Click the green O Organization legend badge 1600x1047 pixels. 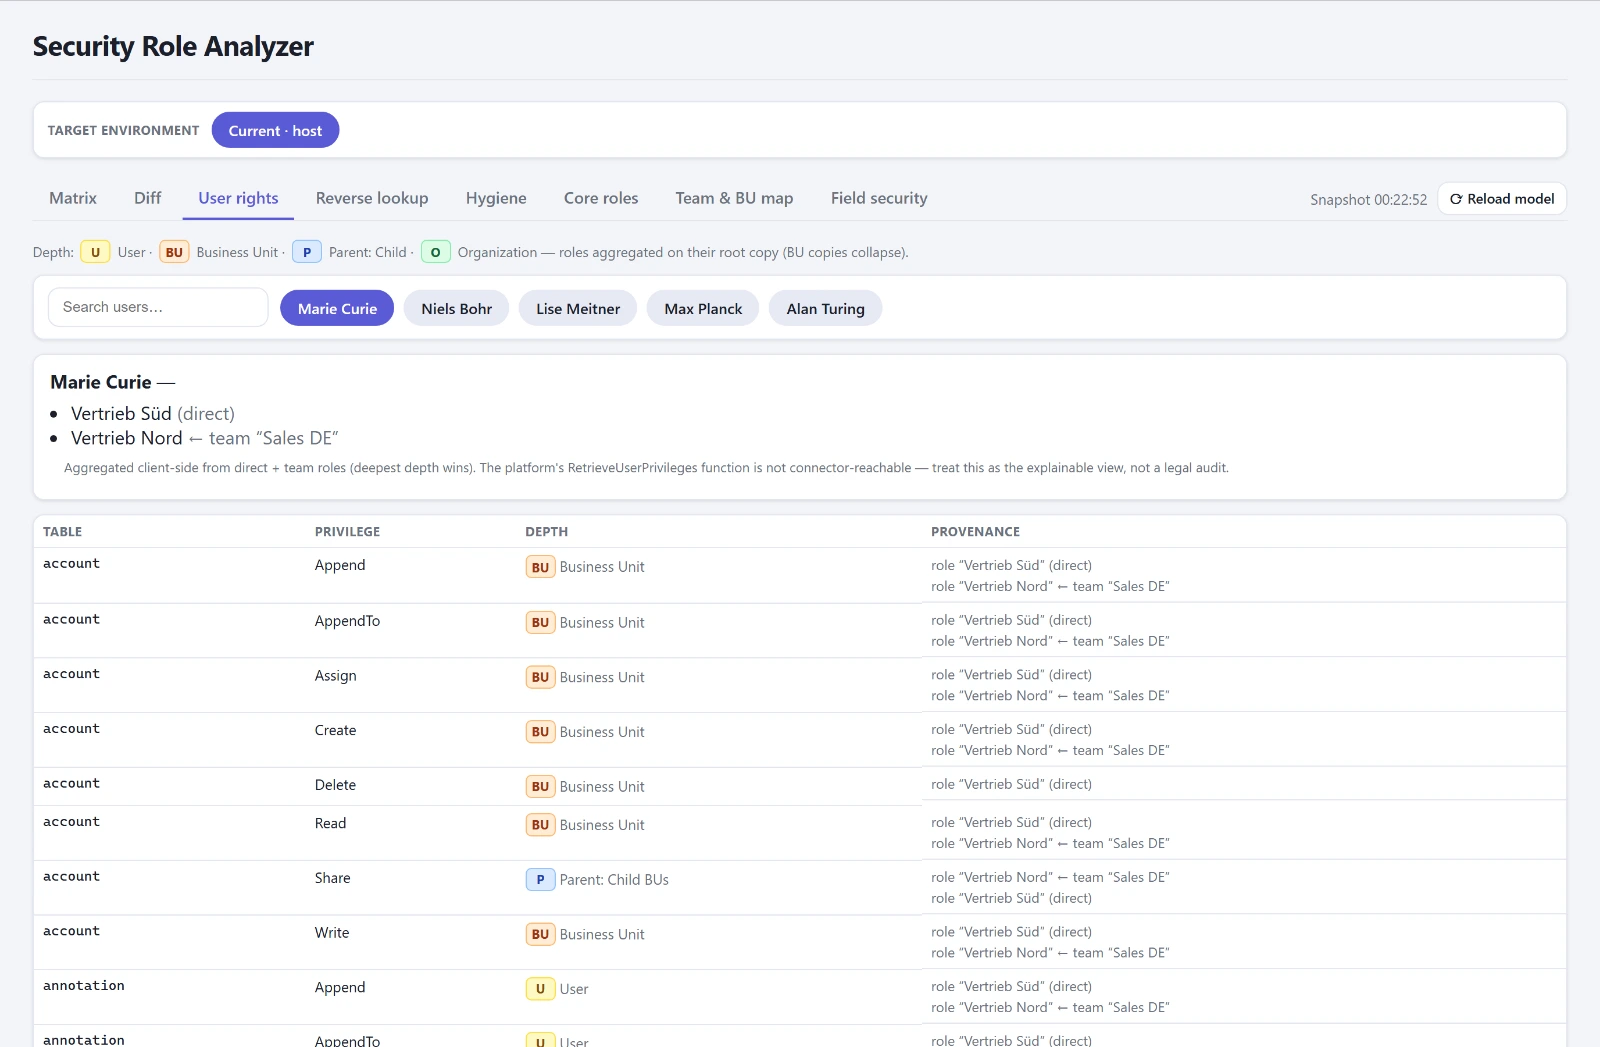point(435,252)
